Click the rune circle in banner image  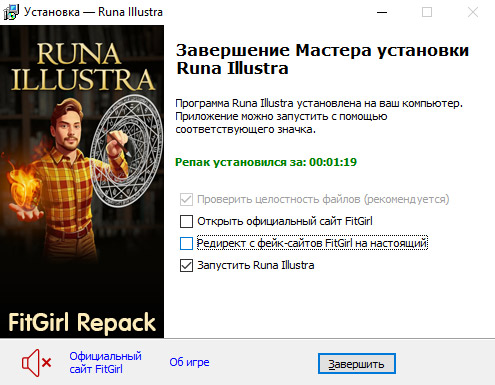click(127, 150)
